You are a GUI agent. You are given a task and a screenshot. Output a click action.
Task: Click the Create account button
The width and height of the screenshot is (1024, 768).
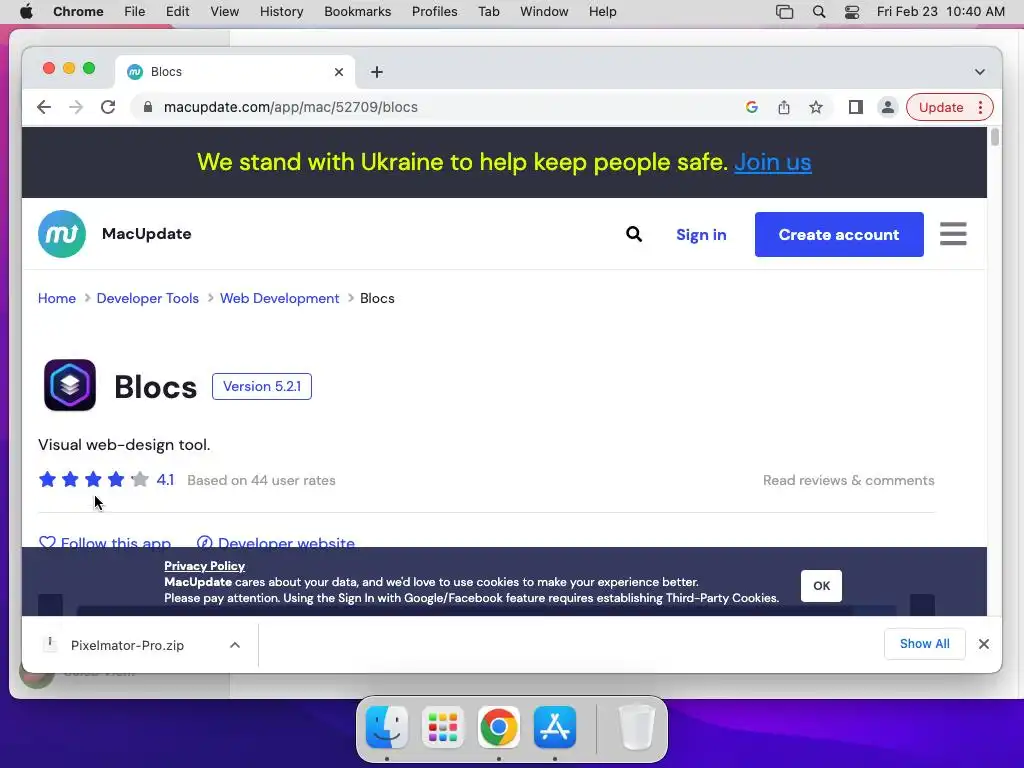tap(839, 234)
